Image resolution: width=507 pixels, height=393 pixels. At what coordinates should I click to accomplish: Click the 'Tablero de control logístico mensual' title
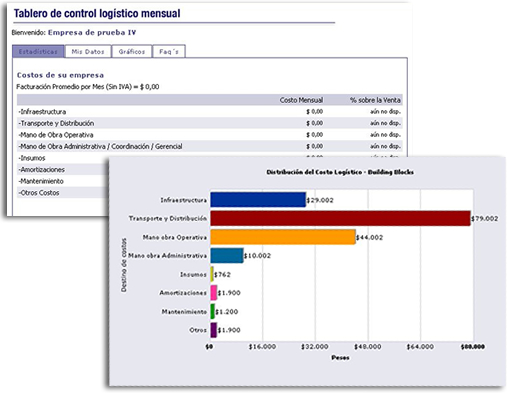[x=97, y=13]
